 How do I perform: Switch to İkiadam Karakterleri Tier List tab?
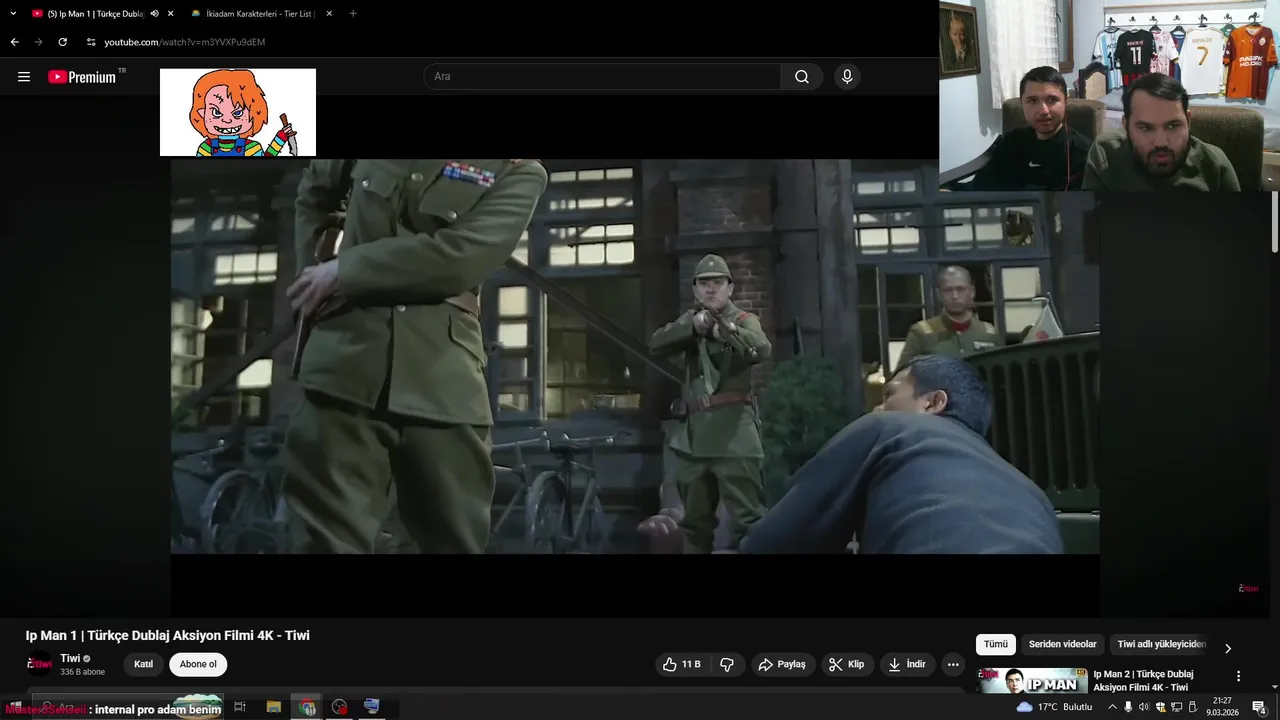[x=260, y=14]
